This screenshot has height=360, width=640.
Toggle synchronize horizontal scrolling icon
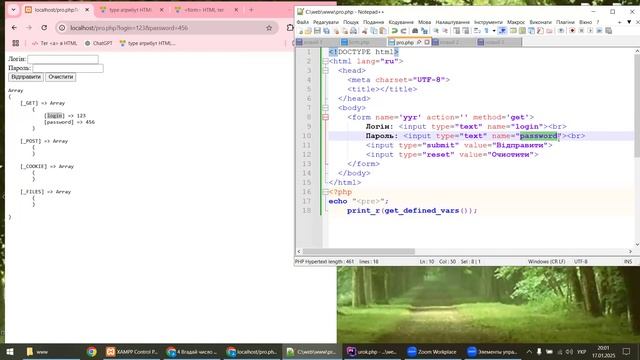[465, 31]
